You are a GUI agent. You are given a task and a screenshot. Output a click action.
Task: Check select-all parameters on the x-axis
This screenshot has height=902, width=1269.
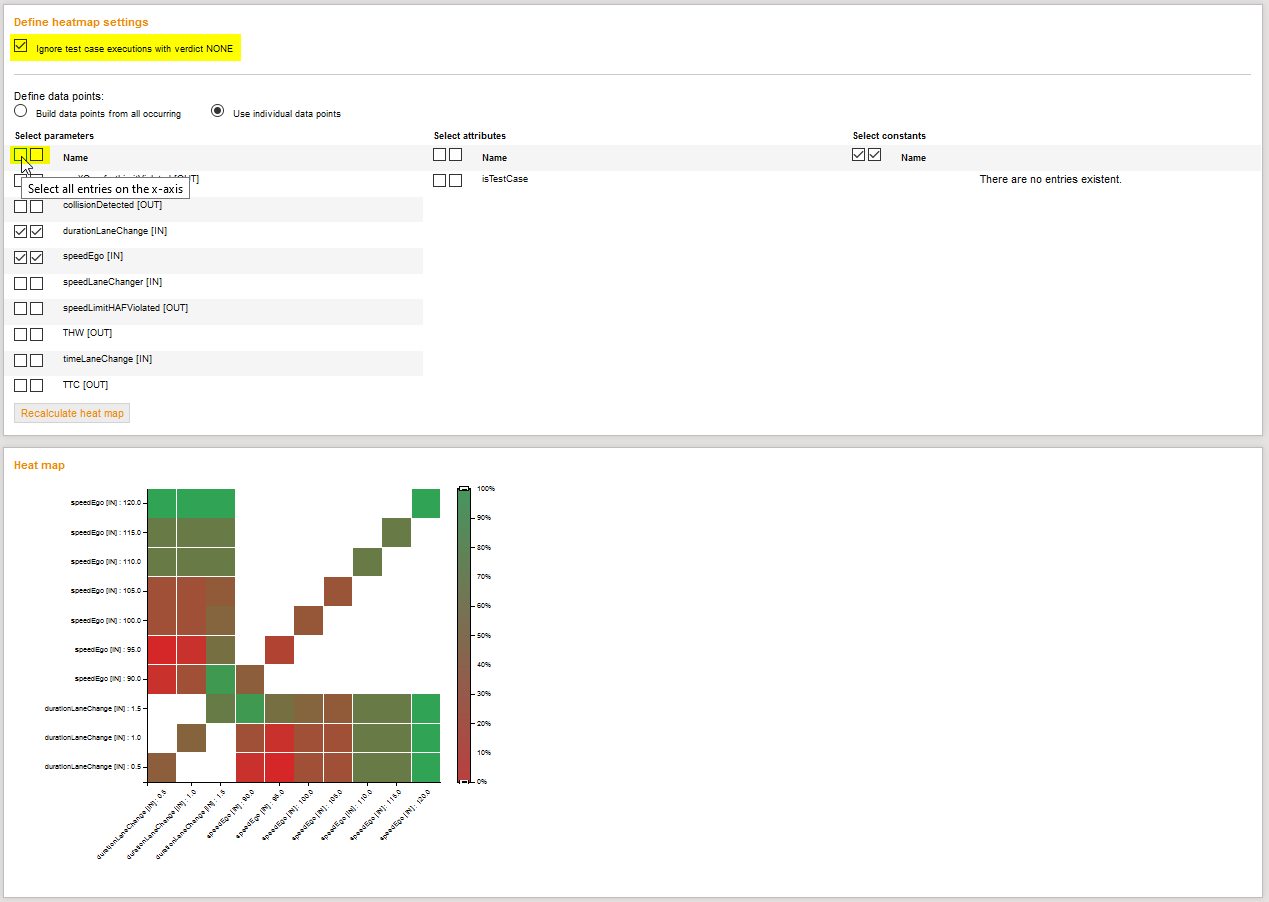[x=21, y=155]
